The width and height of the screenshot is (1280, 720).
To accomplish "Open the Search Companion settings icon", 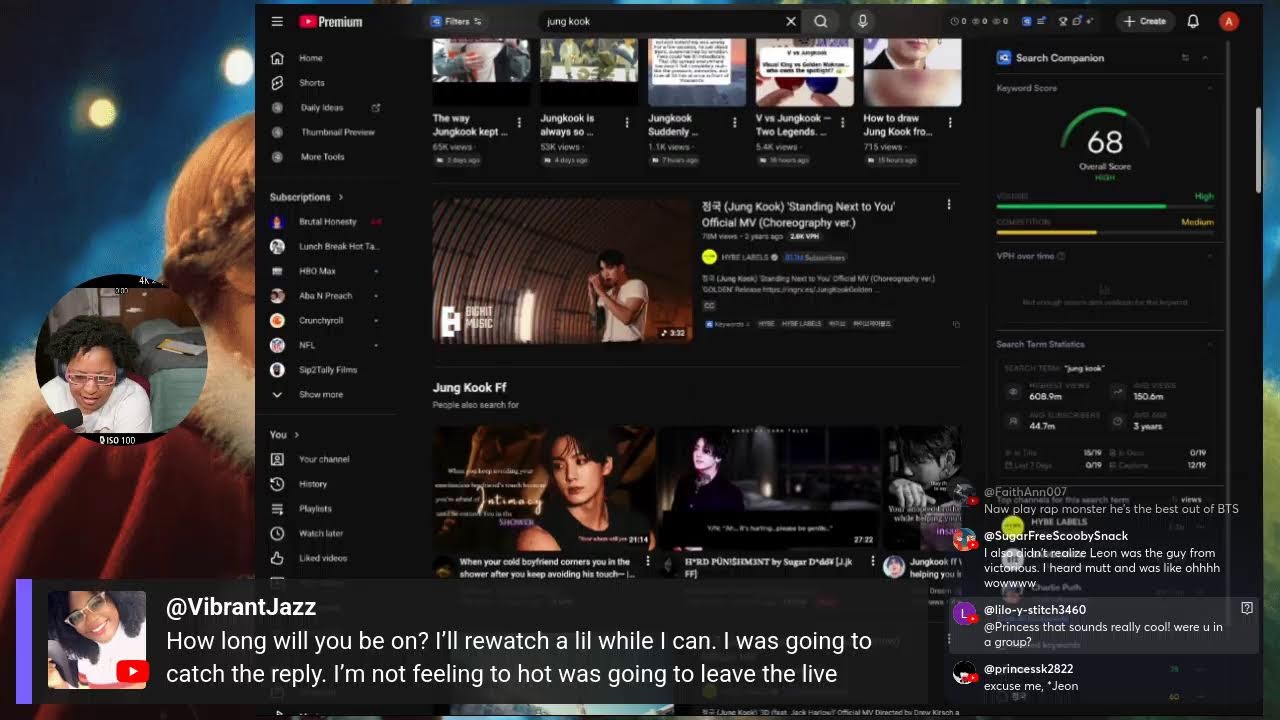I will 1186,58.
